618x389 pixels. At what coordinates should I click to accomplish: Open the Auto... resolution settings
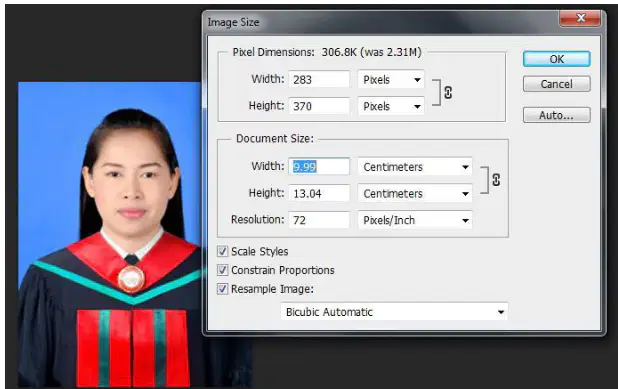coord(556,115)
